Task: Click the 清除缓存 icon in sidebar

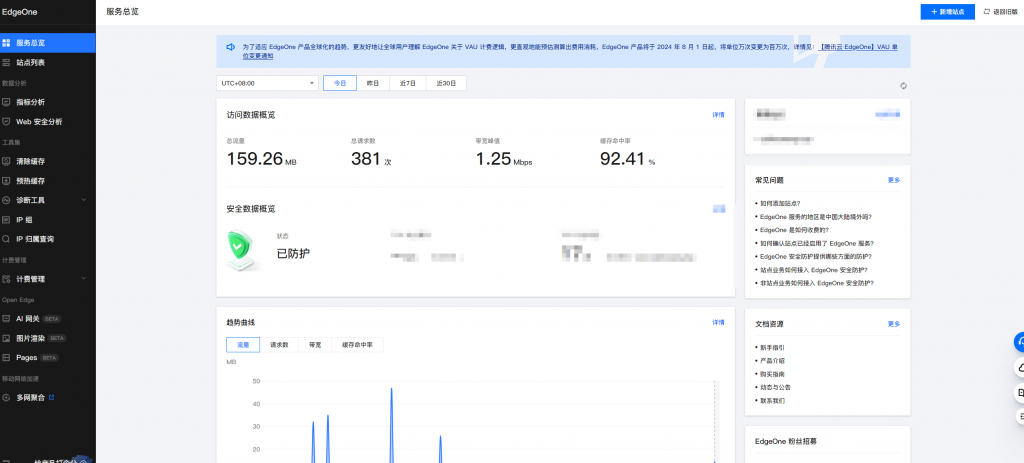Action: tap(6, 161)
